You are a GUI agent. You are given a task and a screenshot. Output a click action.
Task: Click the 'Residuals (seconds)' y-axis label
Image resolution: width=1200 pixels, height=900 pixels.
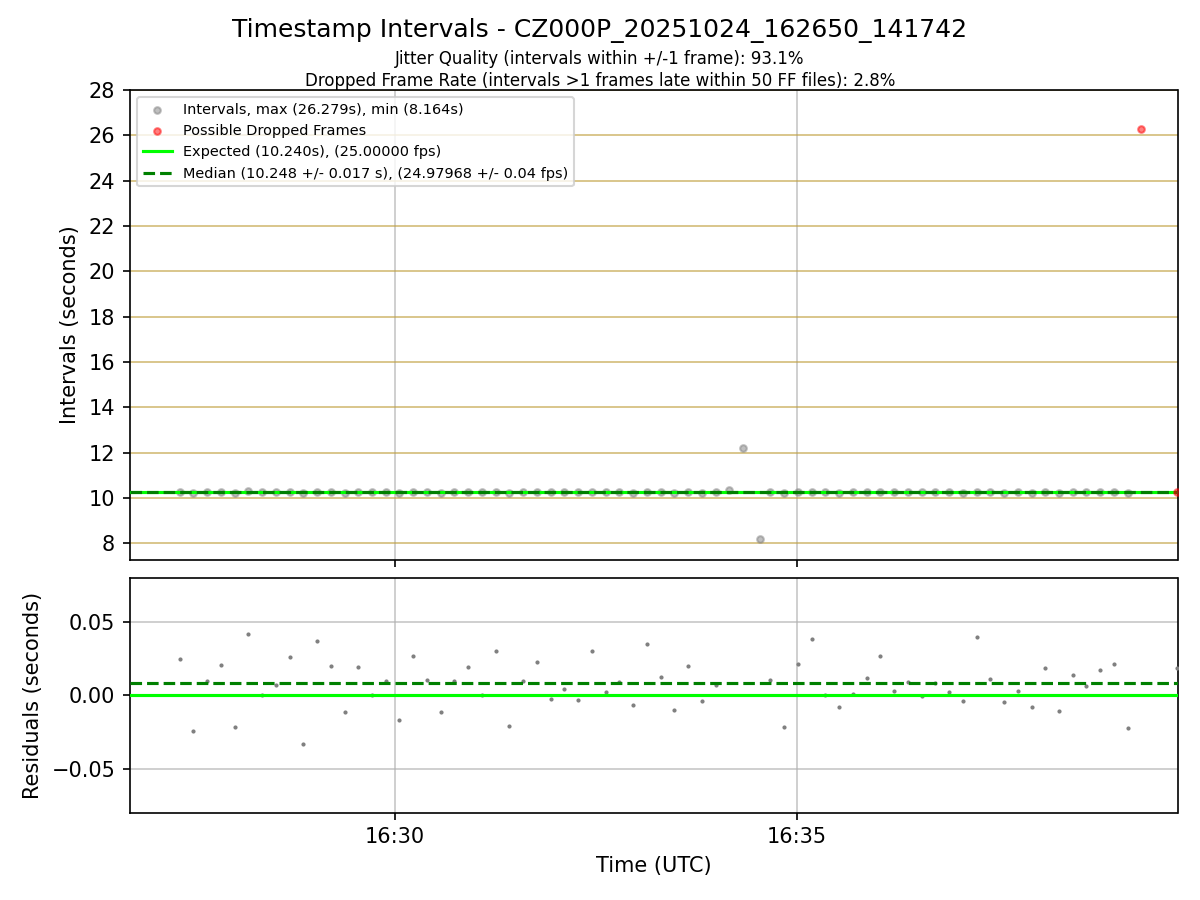coord(32,696)
